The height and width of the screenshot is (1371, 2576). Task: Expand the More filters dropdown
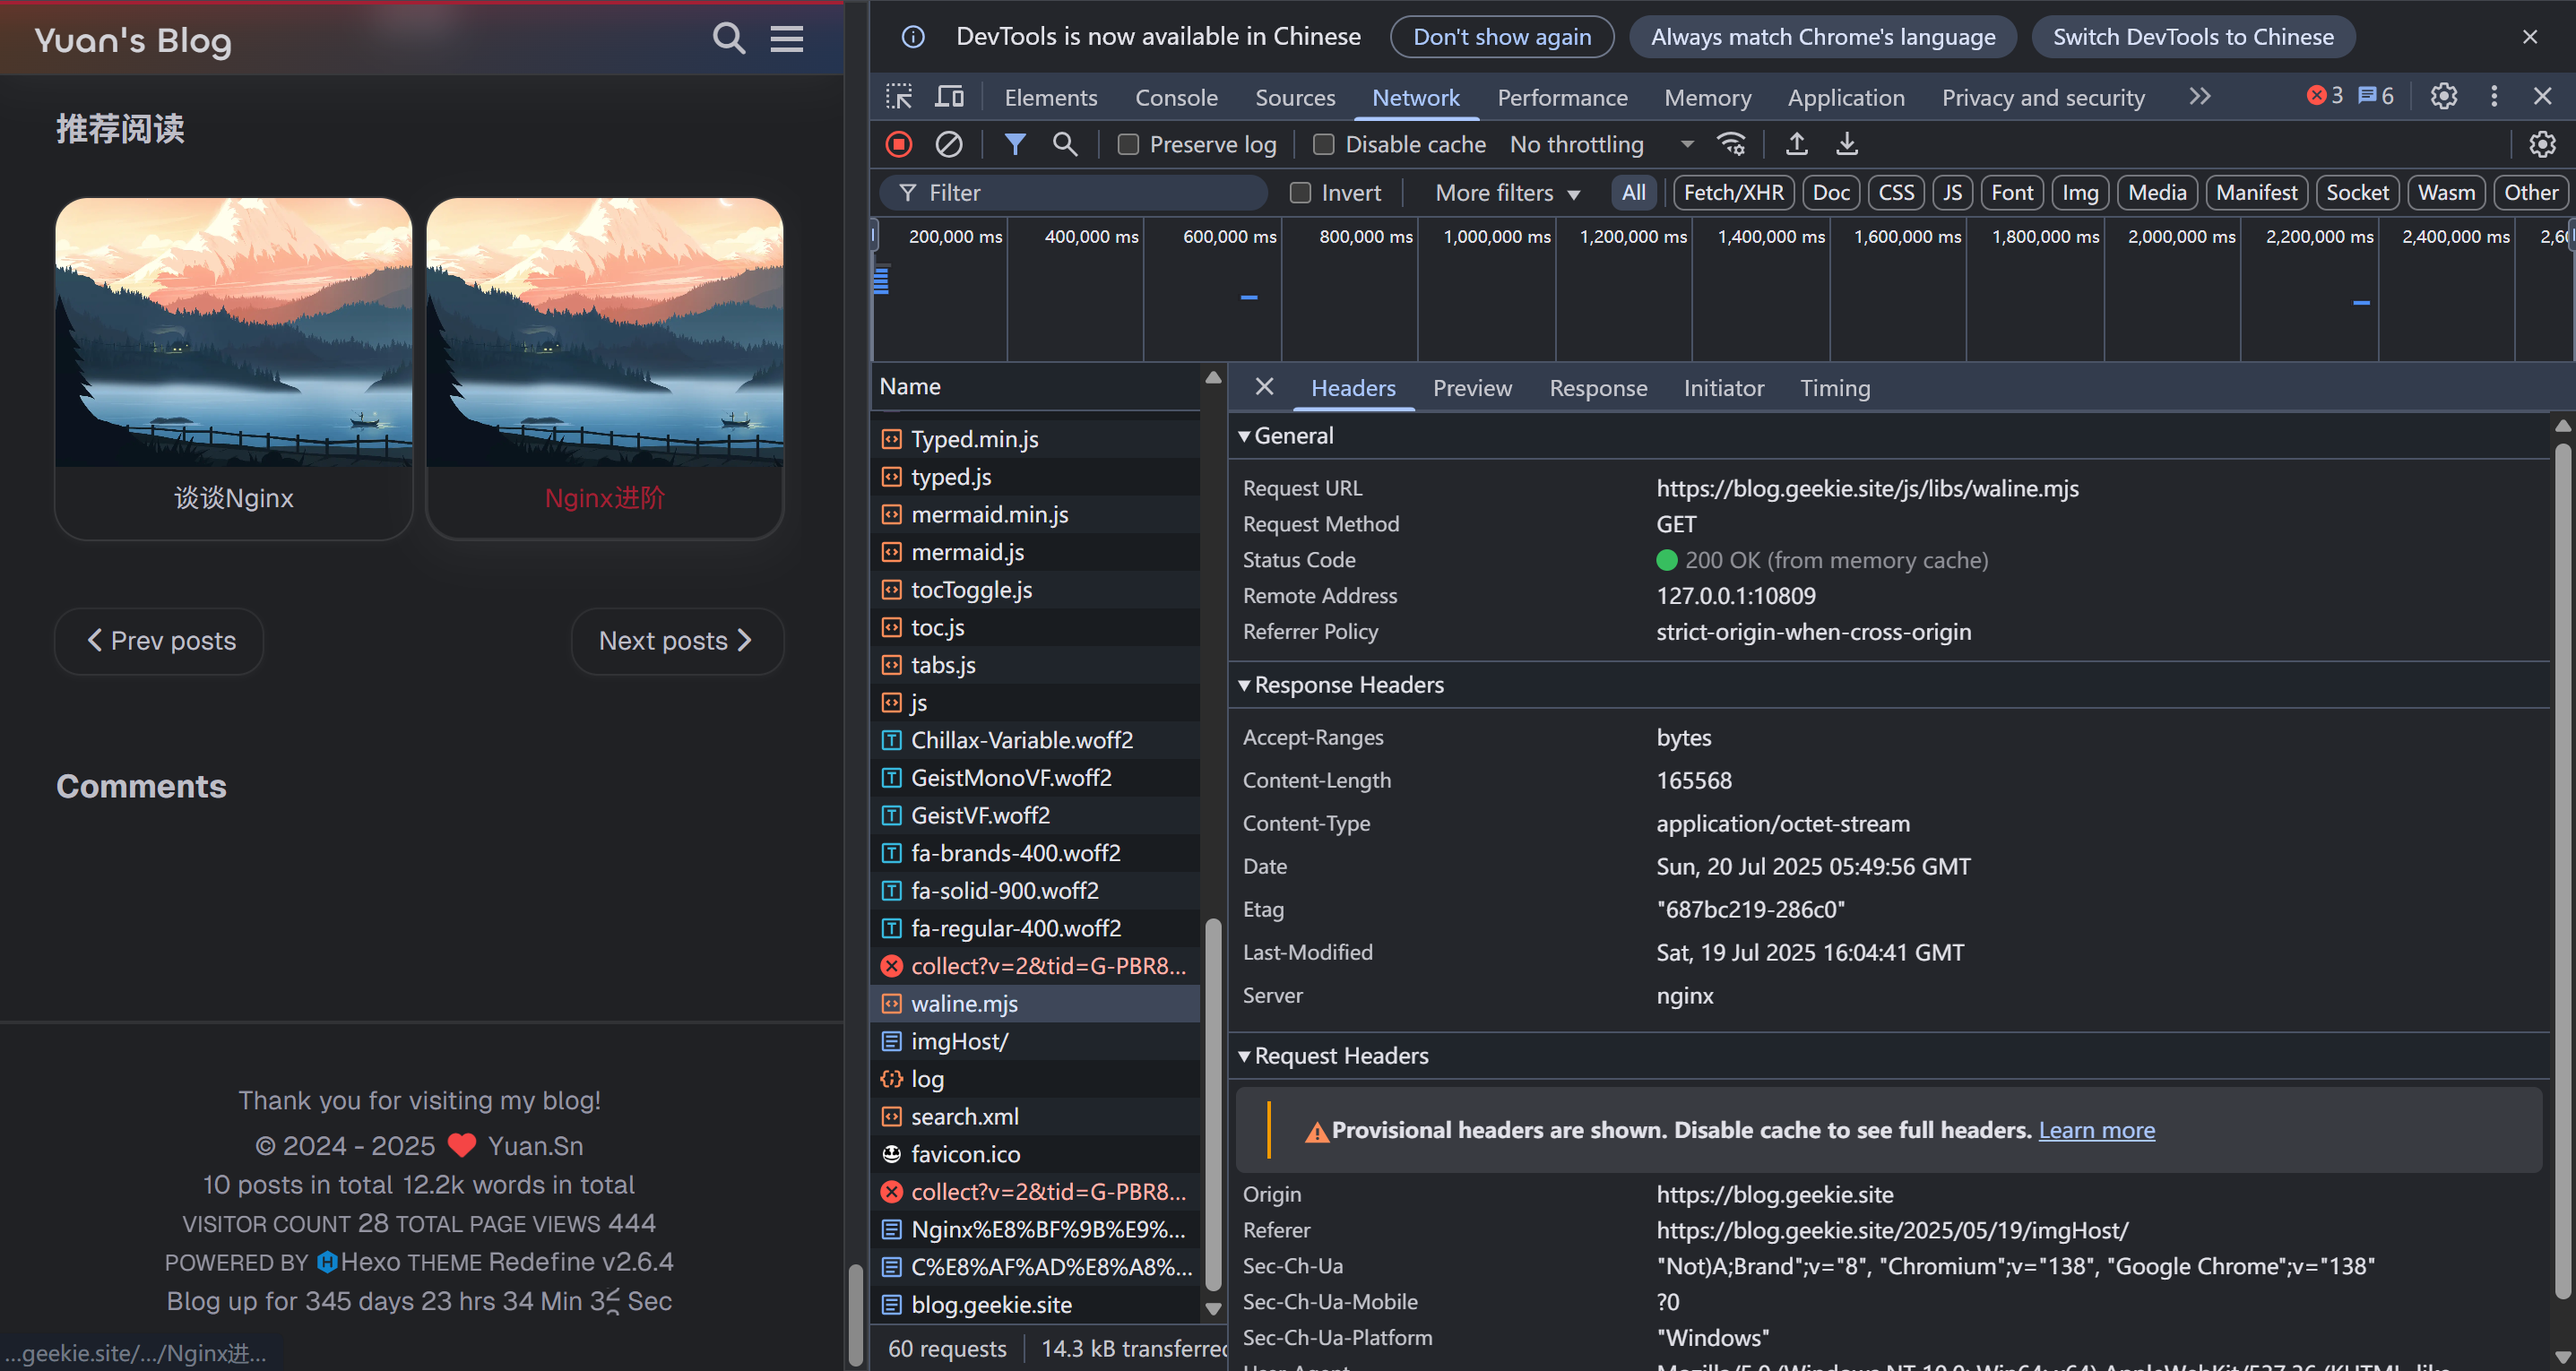click(1506, 192)
